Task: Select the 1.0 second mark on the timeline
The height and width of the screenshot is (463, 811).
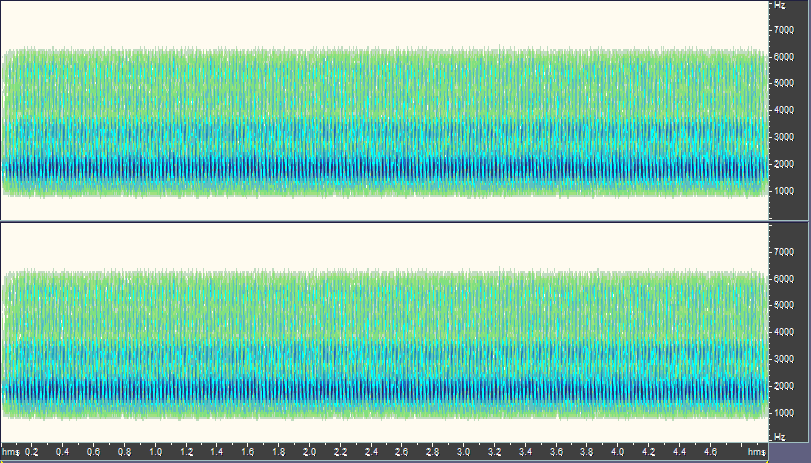Action: (x=155, y=452)
